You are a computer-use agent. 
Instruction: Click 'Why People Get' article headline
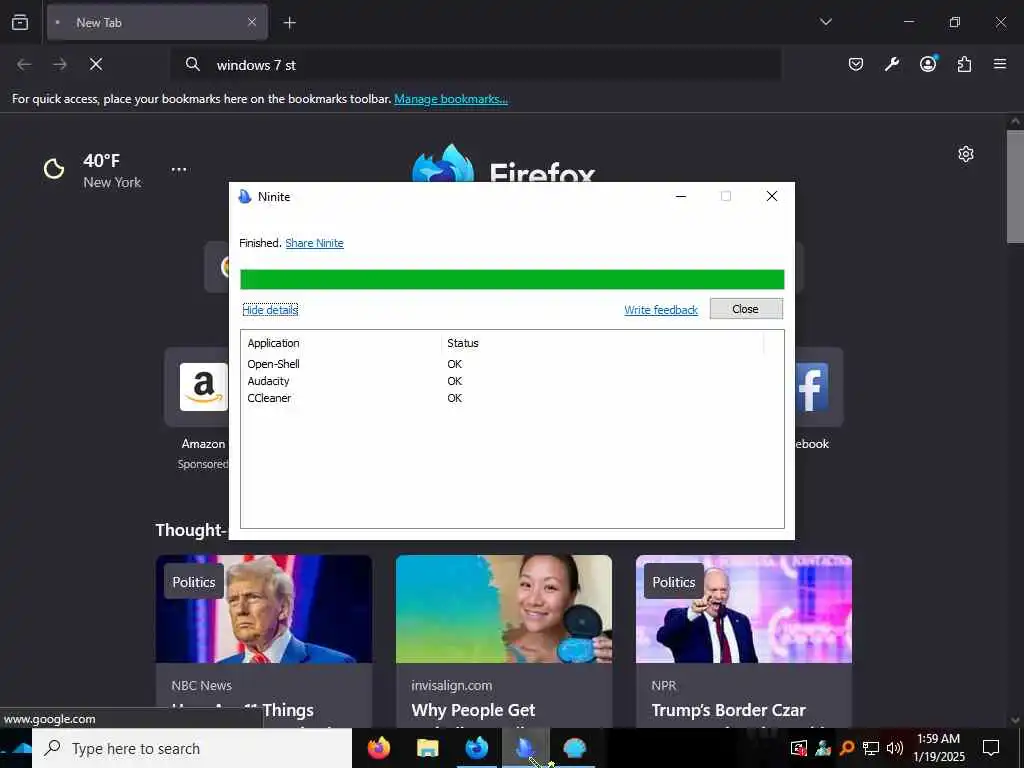[x=473, y=710]
